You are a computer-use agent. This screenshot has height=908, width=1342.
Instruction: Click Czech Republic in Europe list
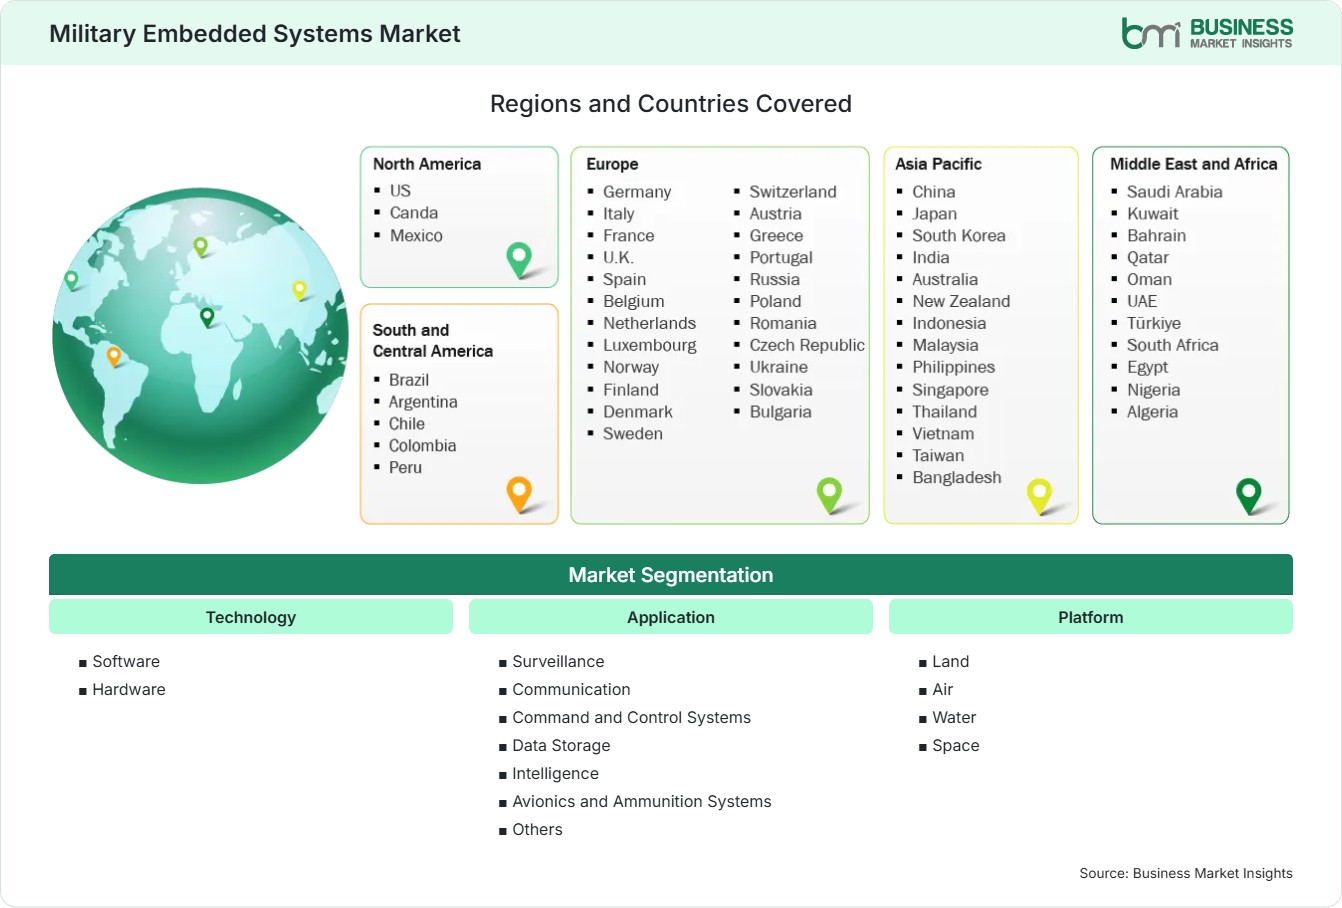point(807,346)
